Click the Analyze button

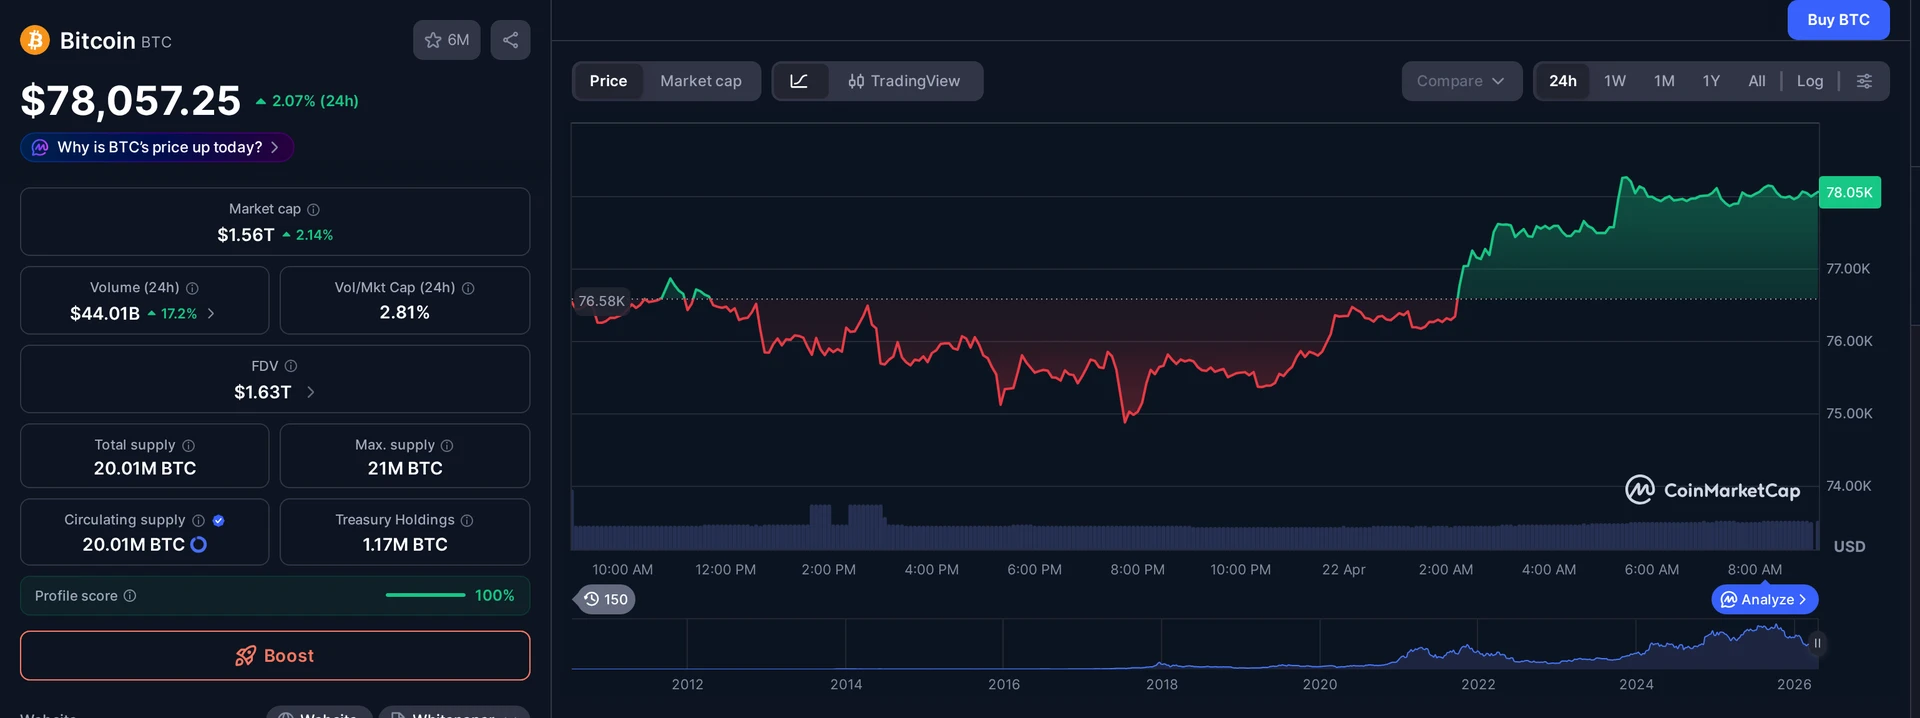coord(1765,599)
